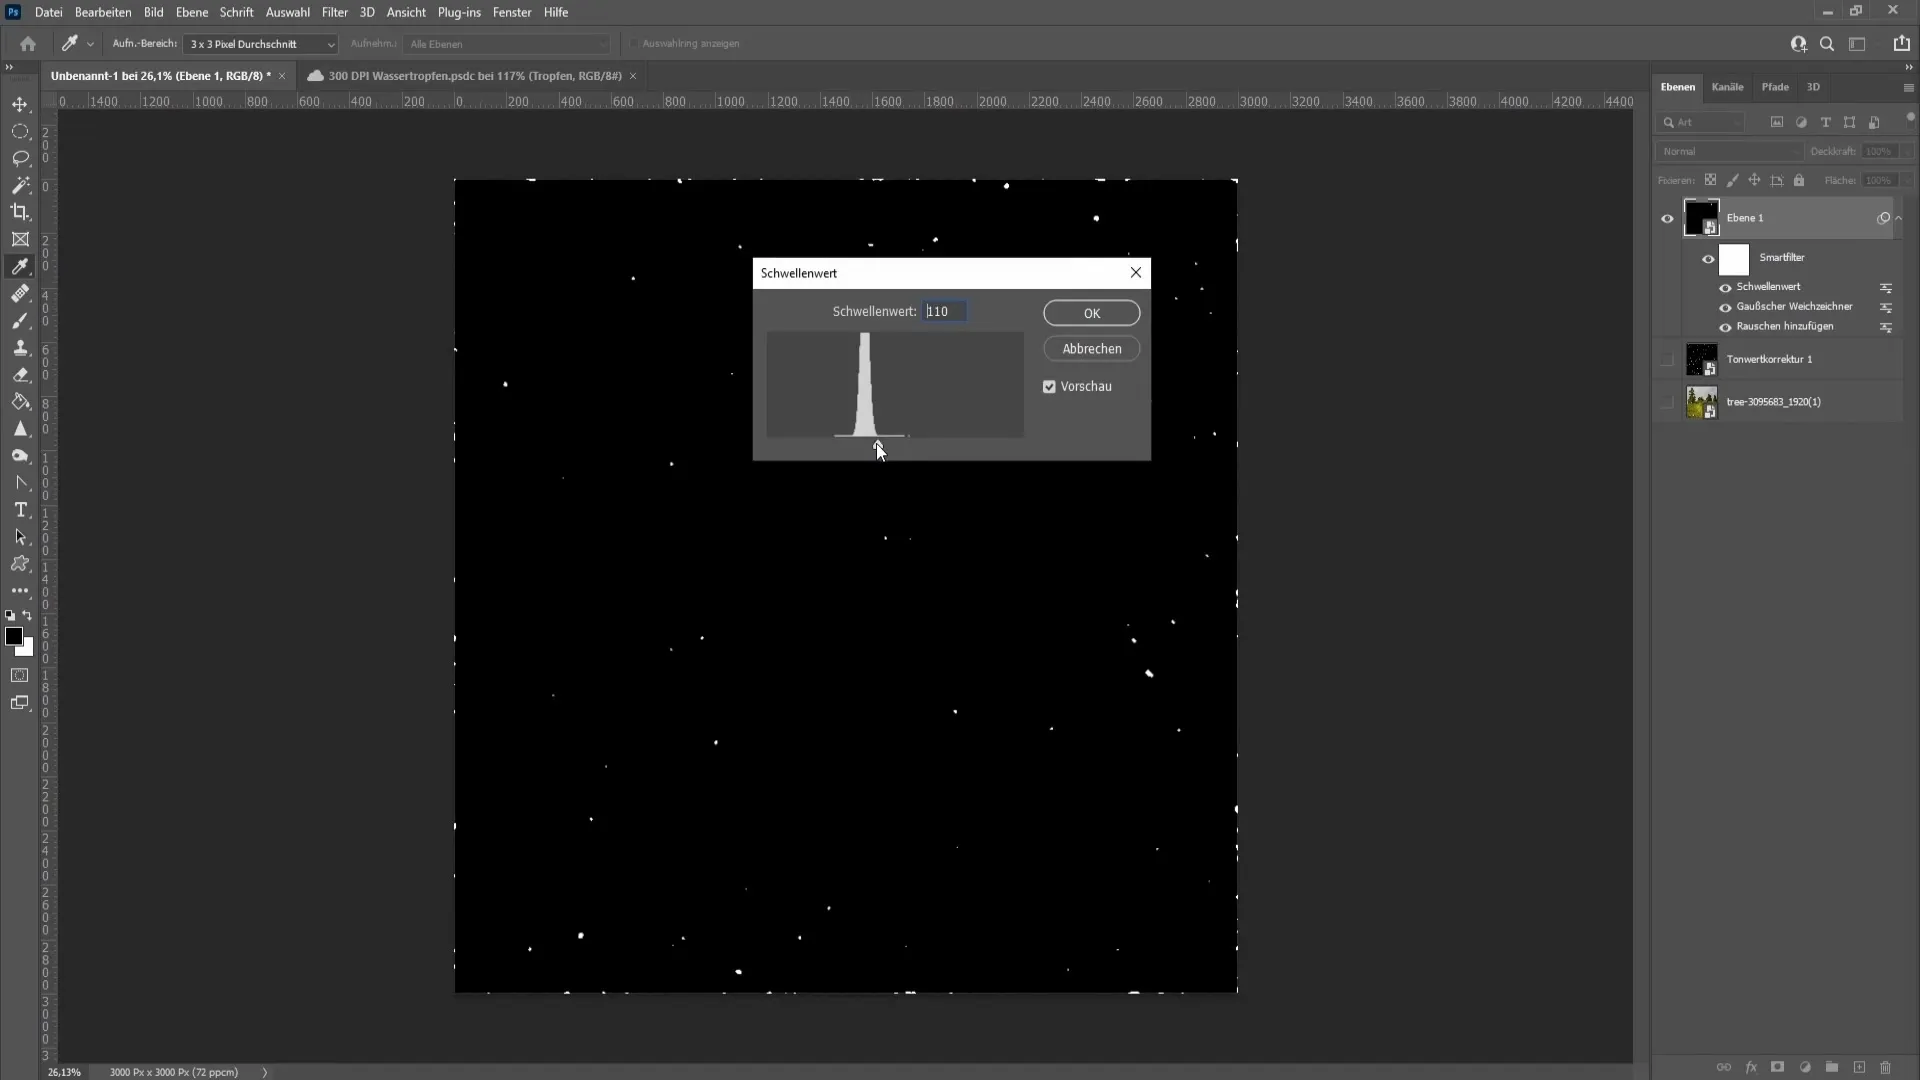The width and height of the screenshot is (1920, 1080).
Task: Select the Pen tool
Action: click(20, 483)
